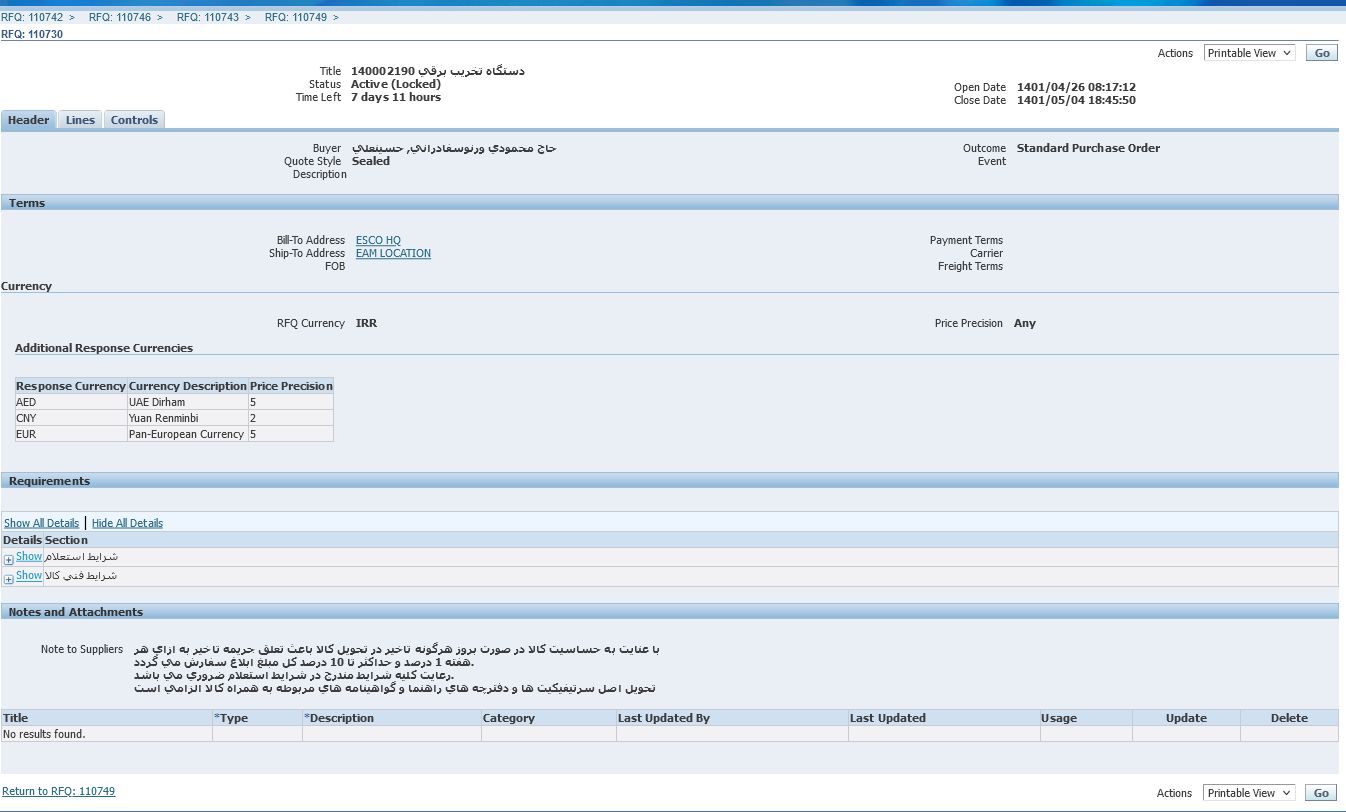
Task: Select the Pan-European Currency cell
Action: pyautogui.click(x=188, y=434)
